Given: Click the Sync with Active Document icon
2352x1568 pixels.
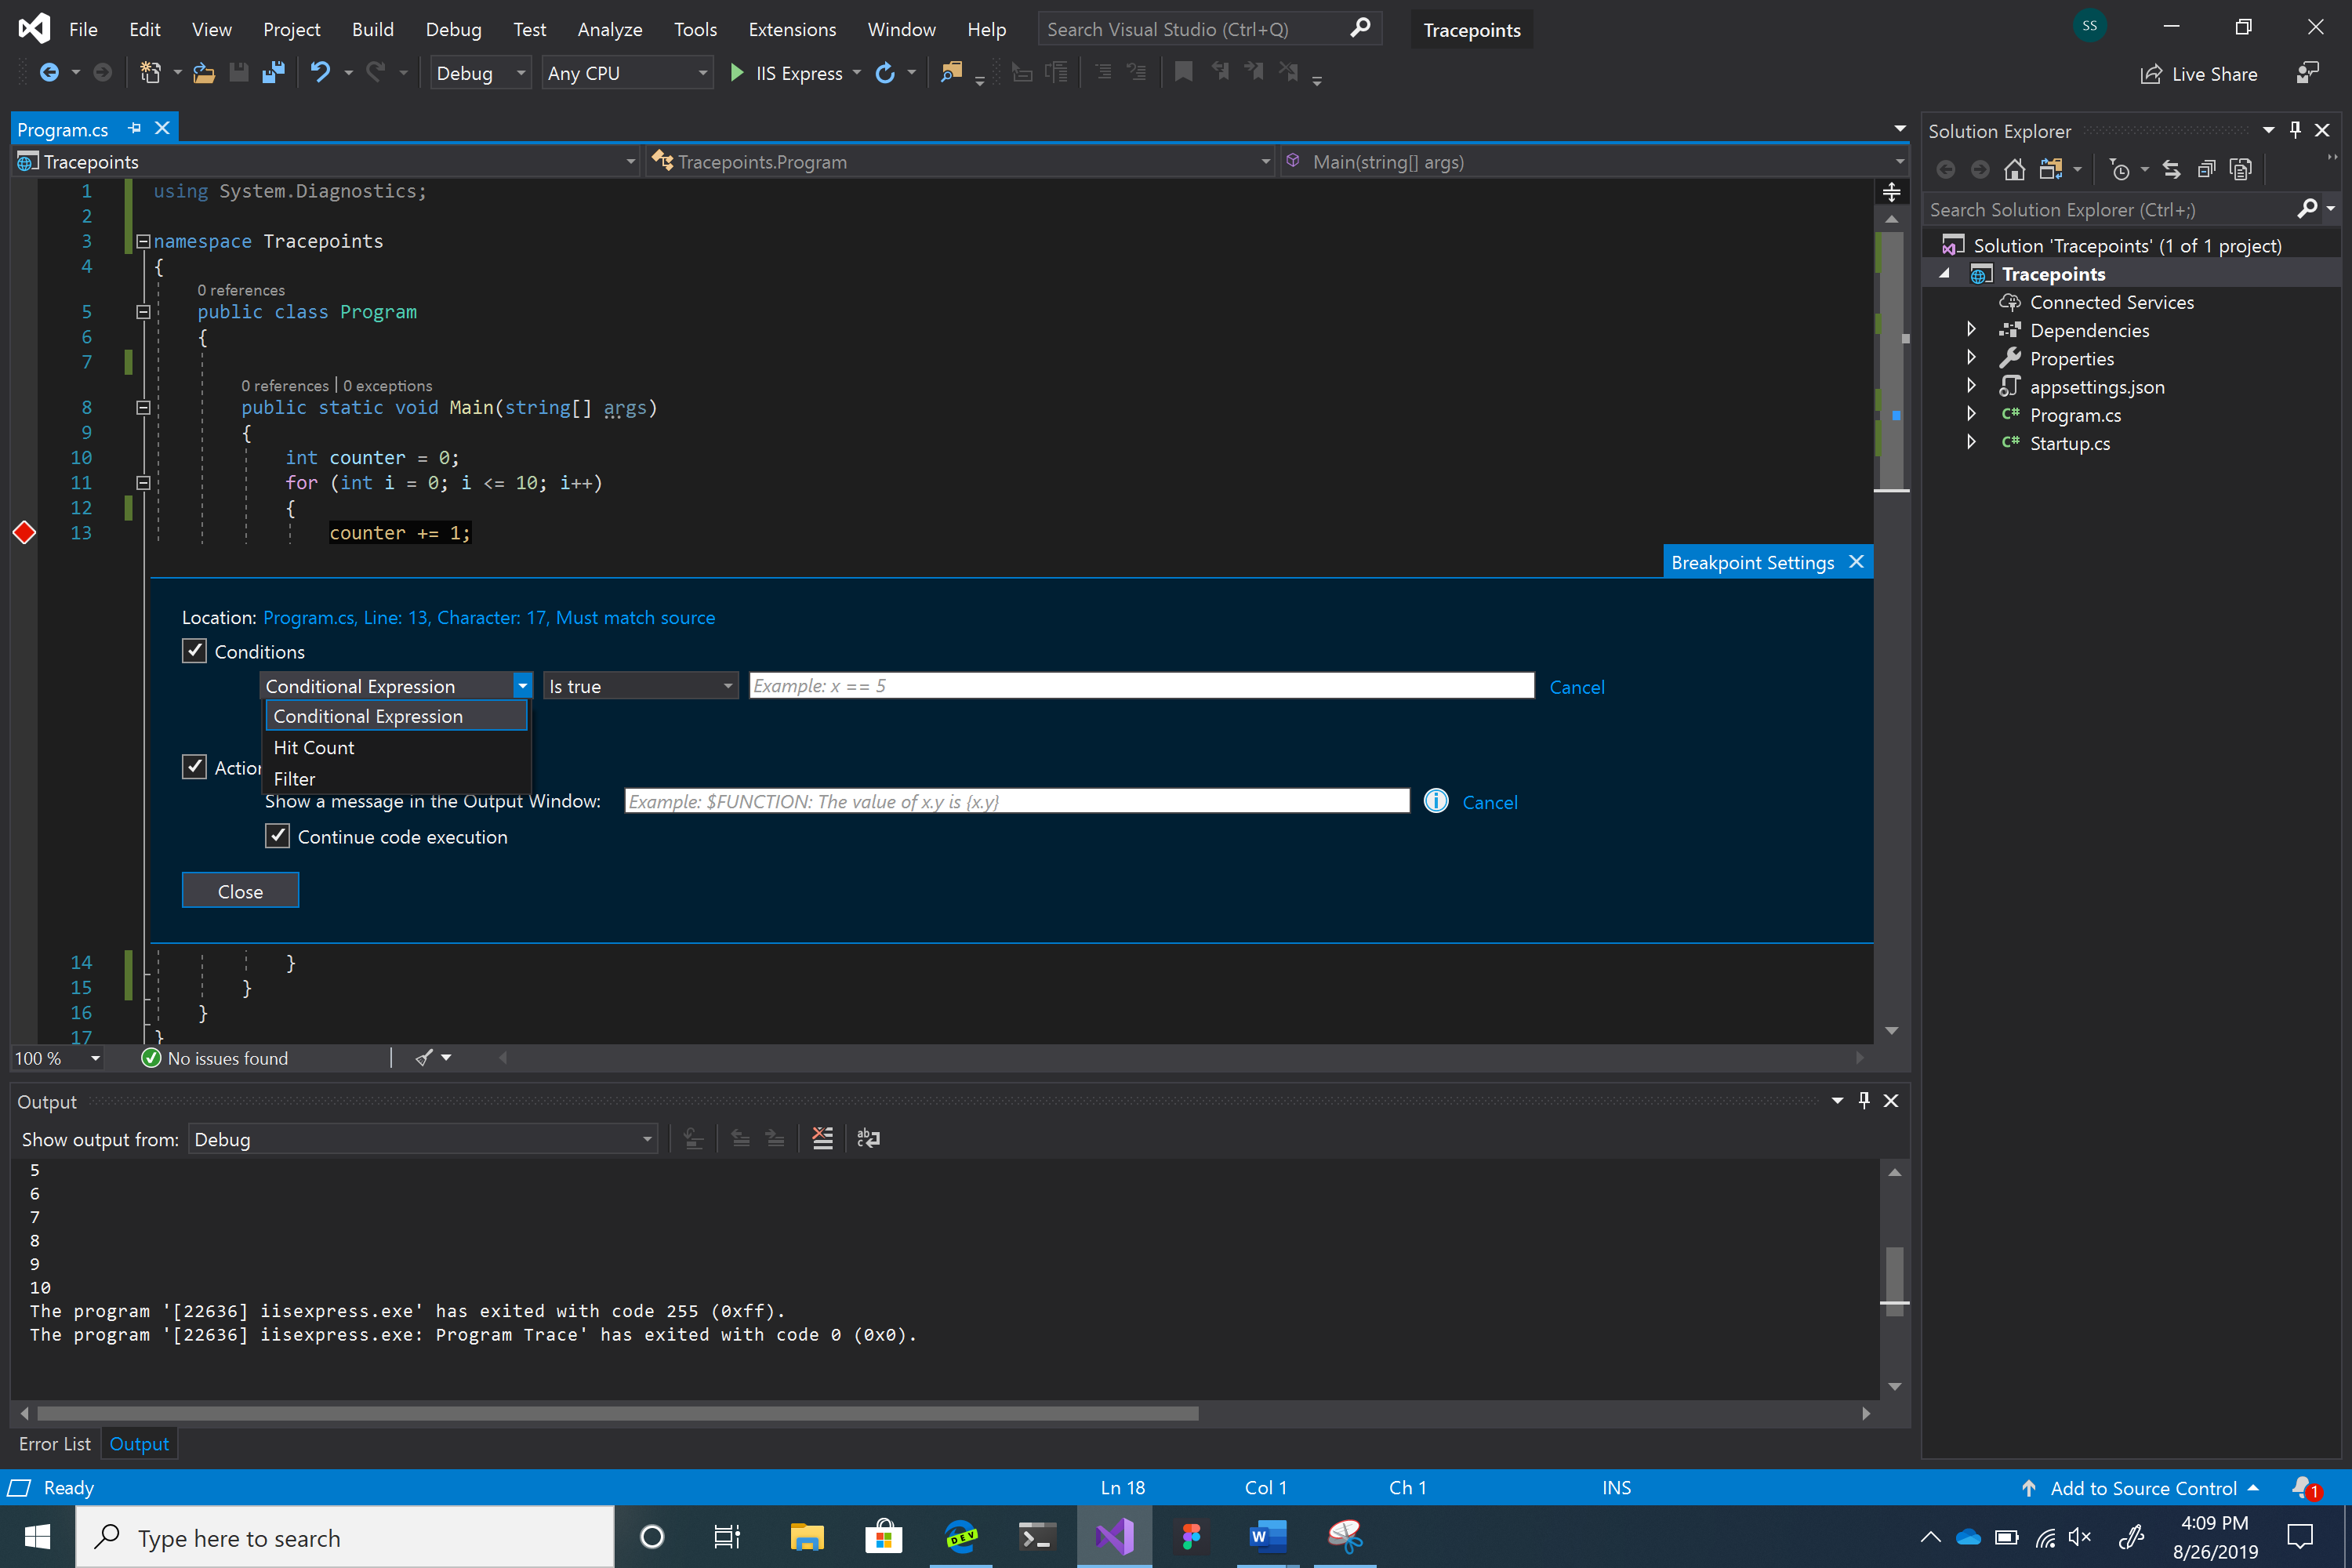Looking at the screenshot, I should tap(2172, 169).
